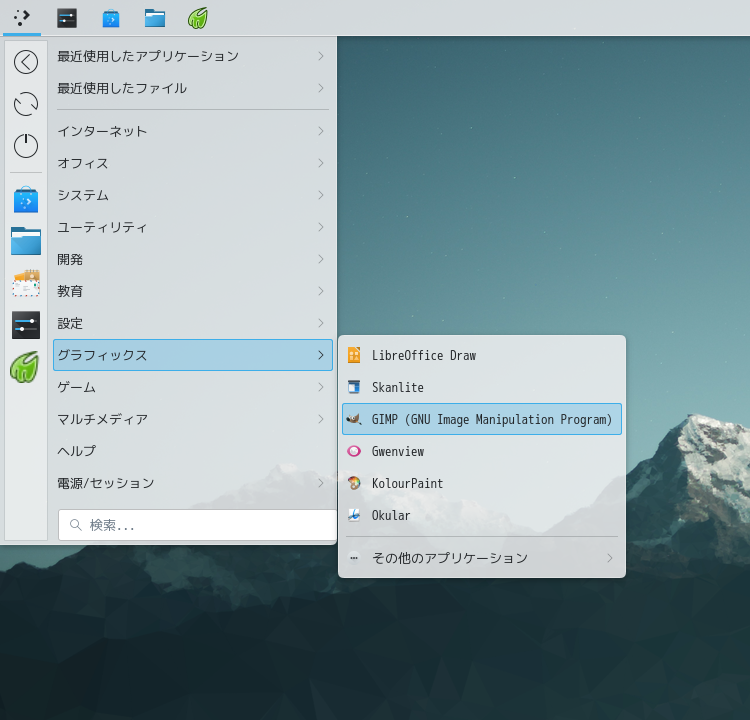Launch Skanlite from the submenu
Viewport: 750px width, 720px height.
[x=482, y=387]
